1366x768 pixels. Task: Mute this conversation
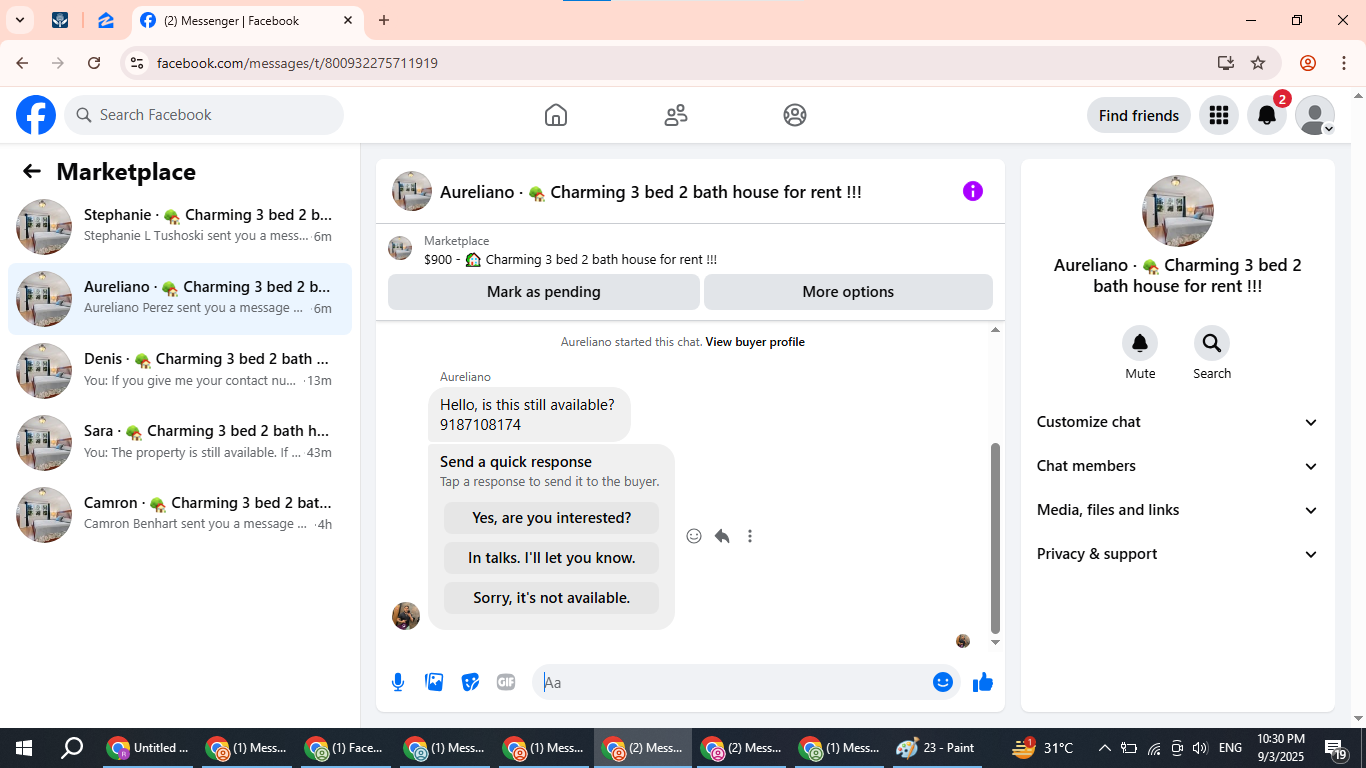tap(1140, 344)
